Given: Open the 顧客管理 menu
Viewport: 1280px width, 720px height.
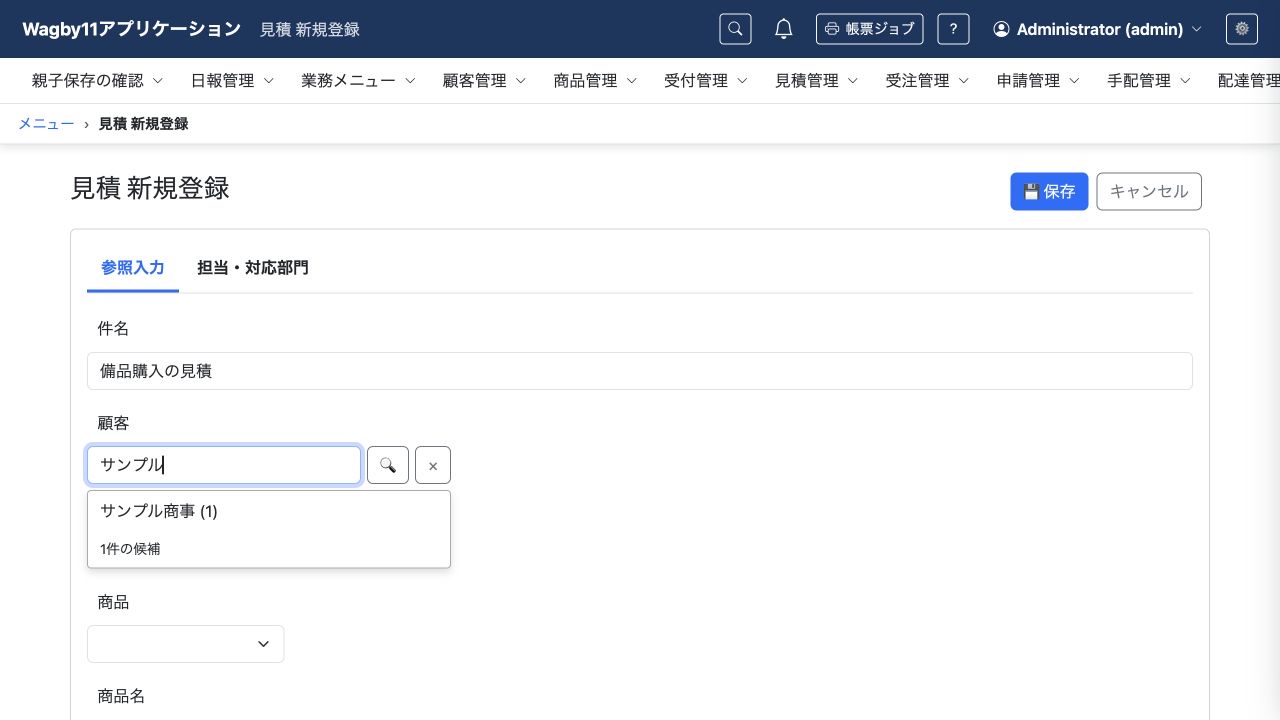Looking at the screenshot, I should click(x=484, y=81).
